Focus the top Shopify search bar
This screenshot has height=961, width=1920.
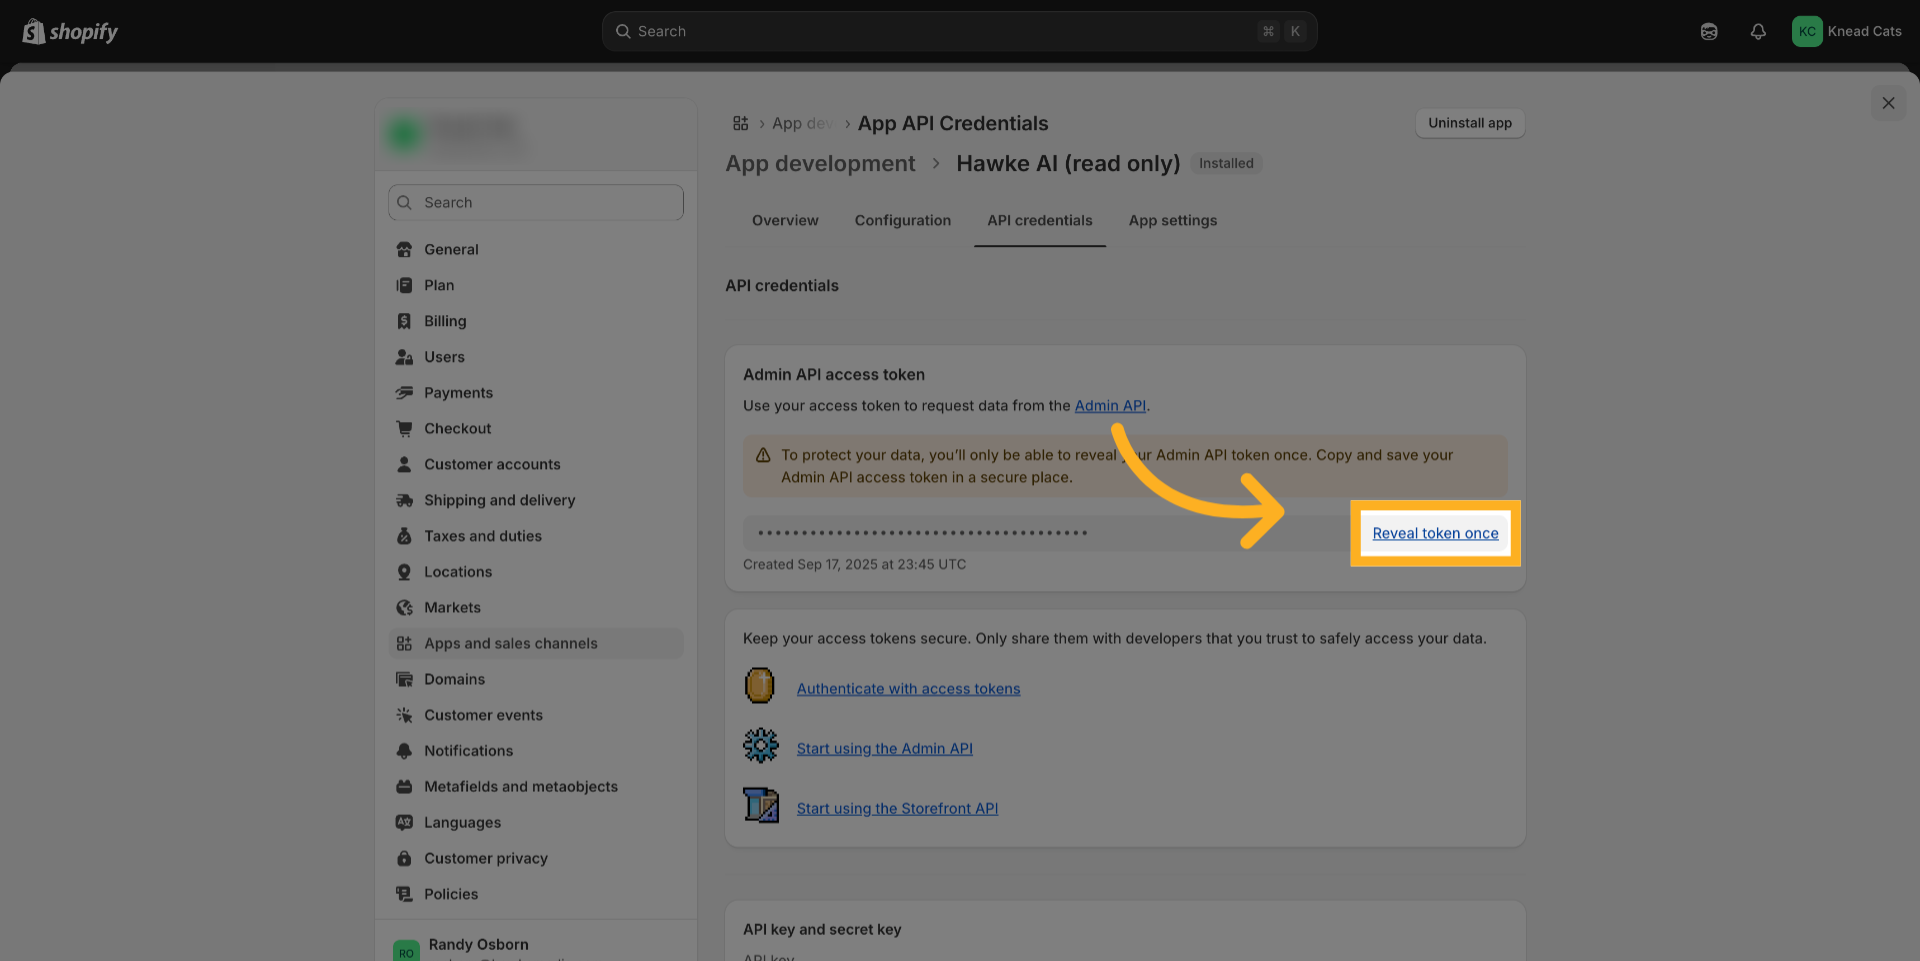[959, 32]
